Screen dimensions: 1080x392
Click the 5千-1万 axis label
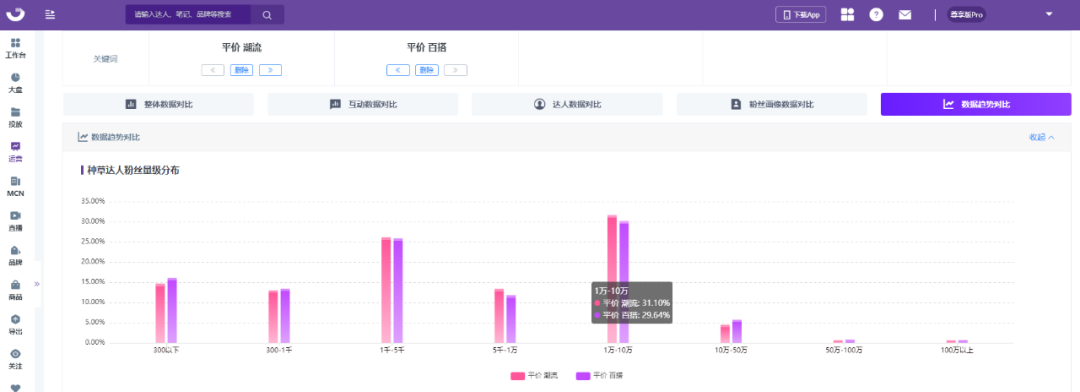(505, 351)
